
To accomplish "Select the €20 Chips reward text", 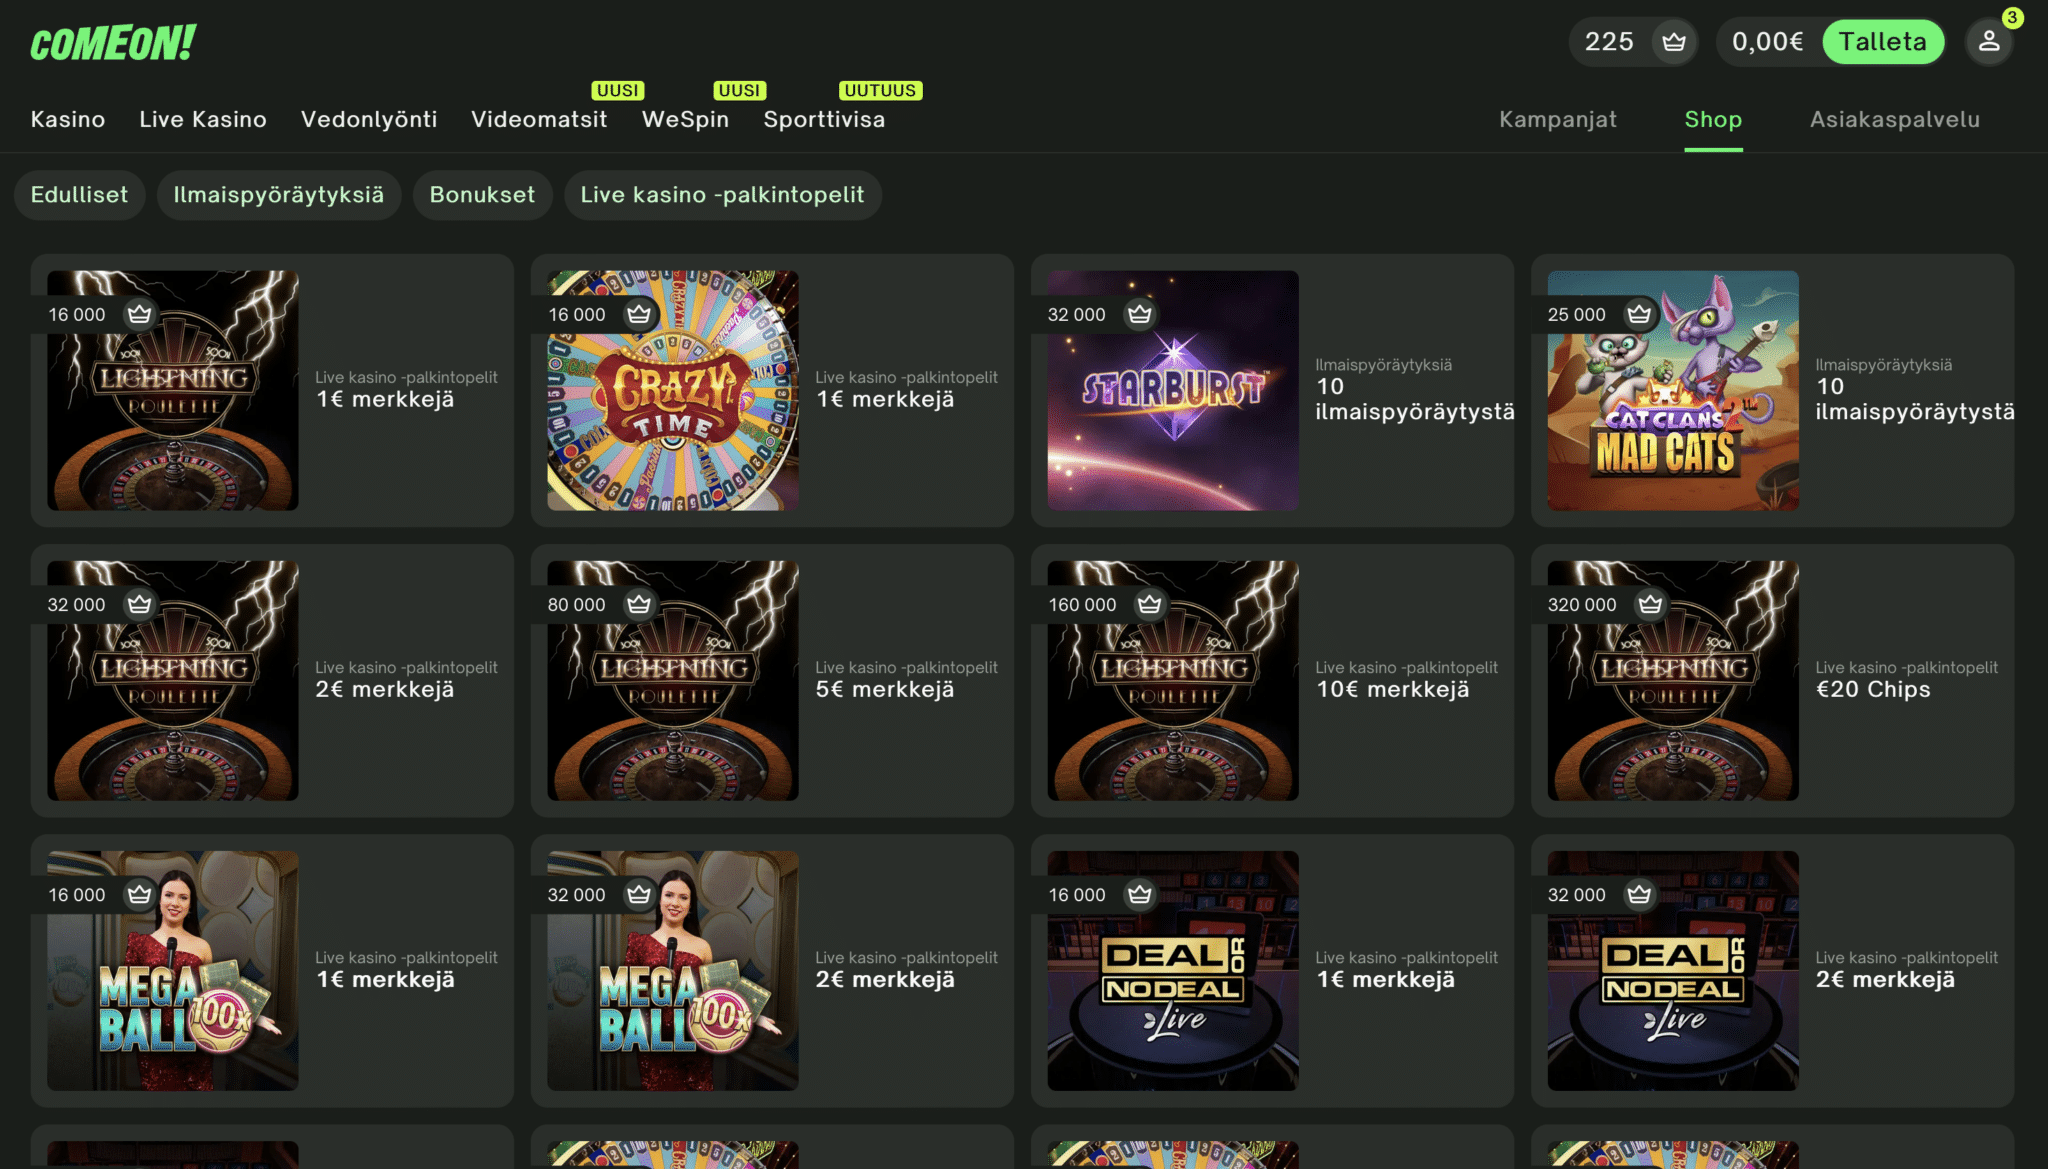I will point(1873,690).
